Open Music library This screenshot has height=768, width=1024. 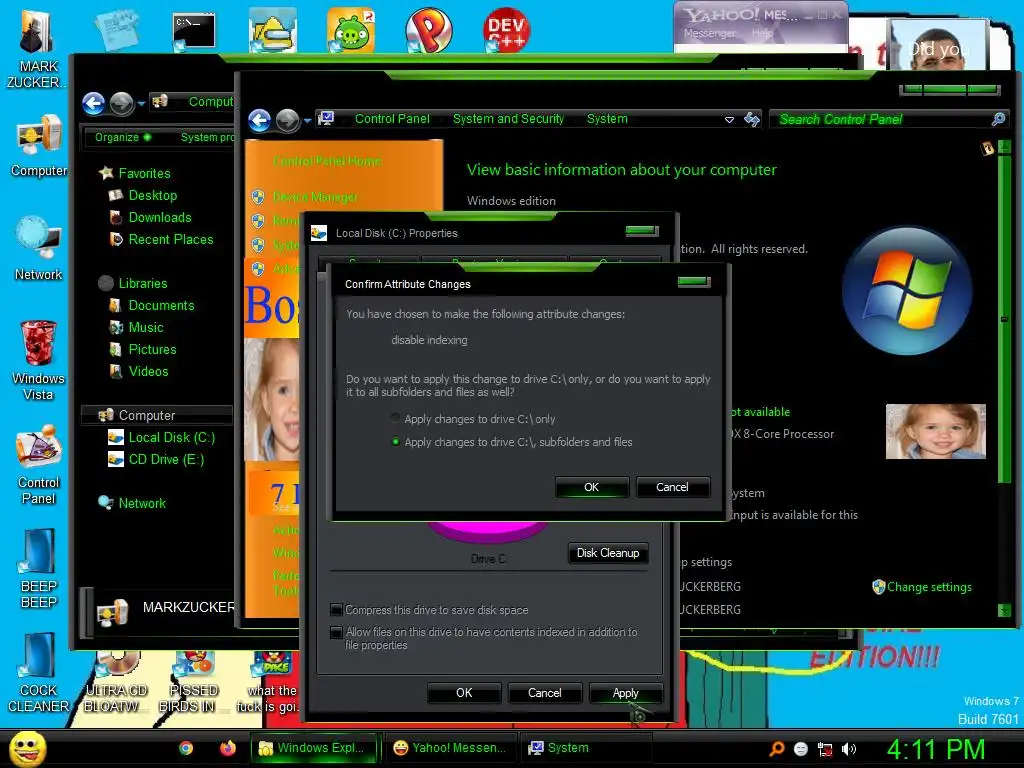146,327
